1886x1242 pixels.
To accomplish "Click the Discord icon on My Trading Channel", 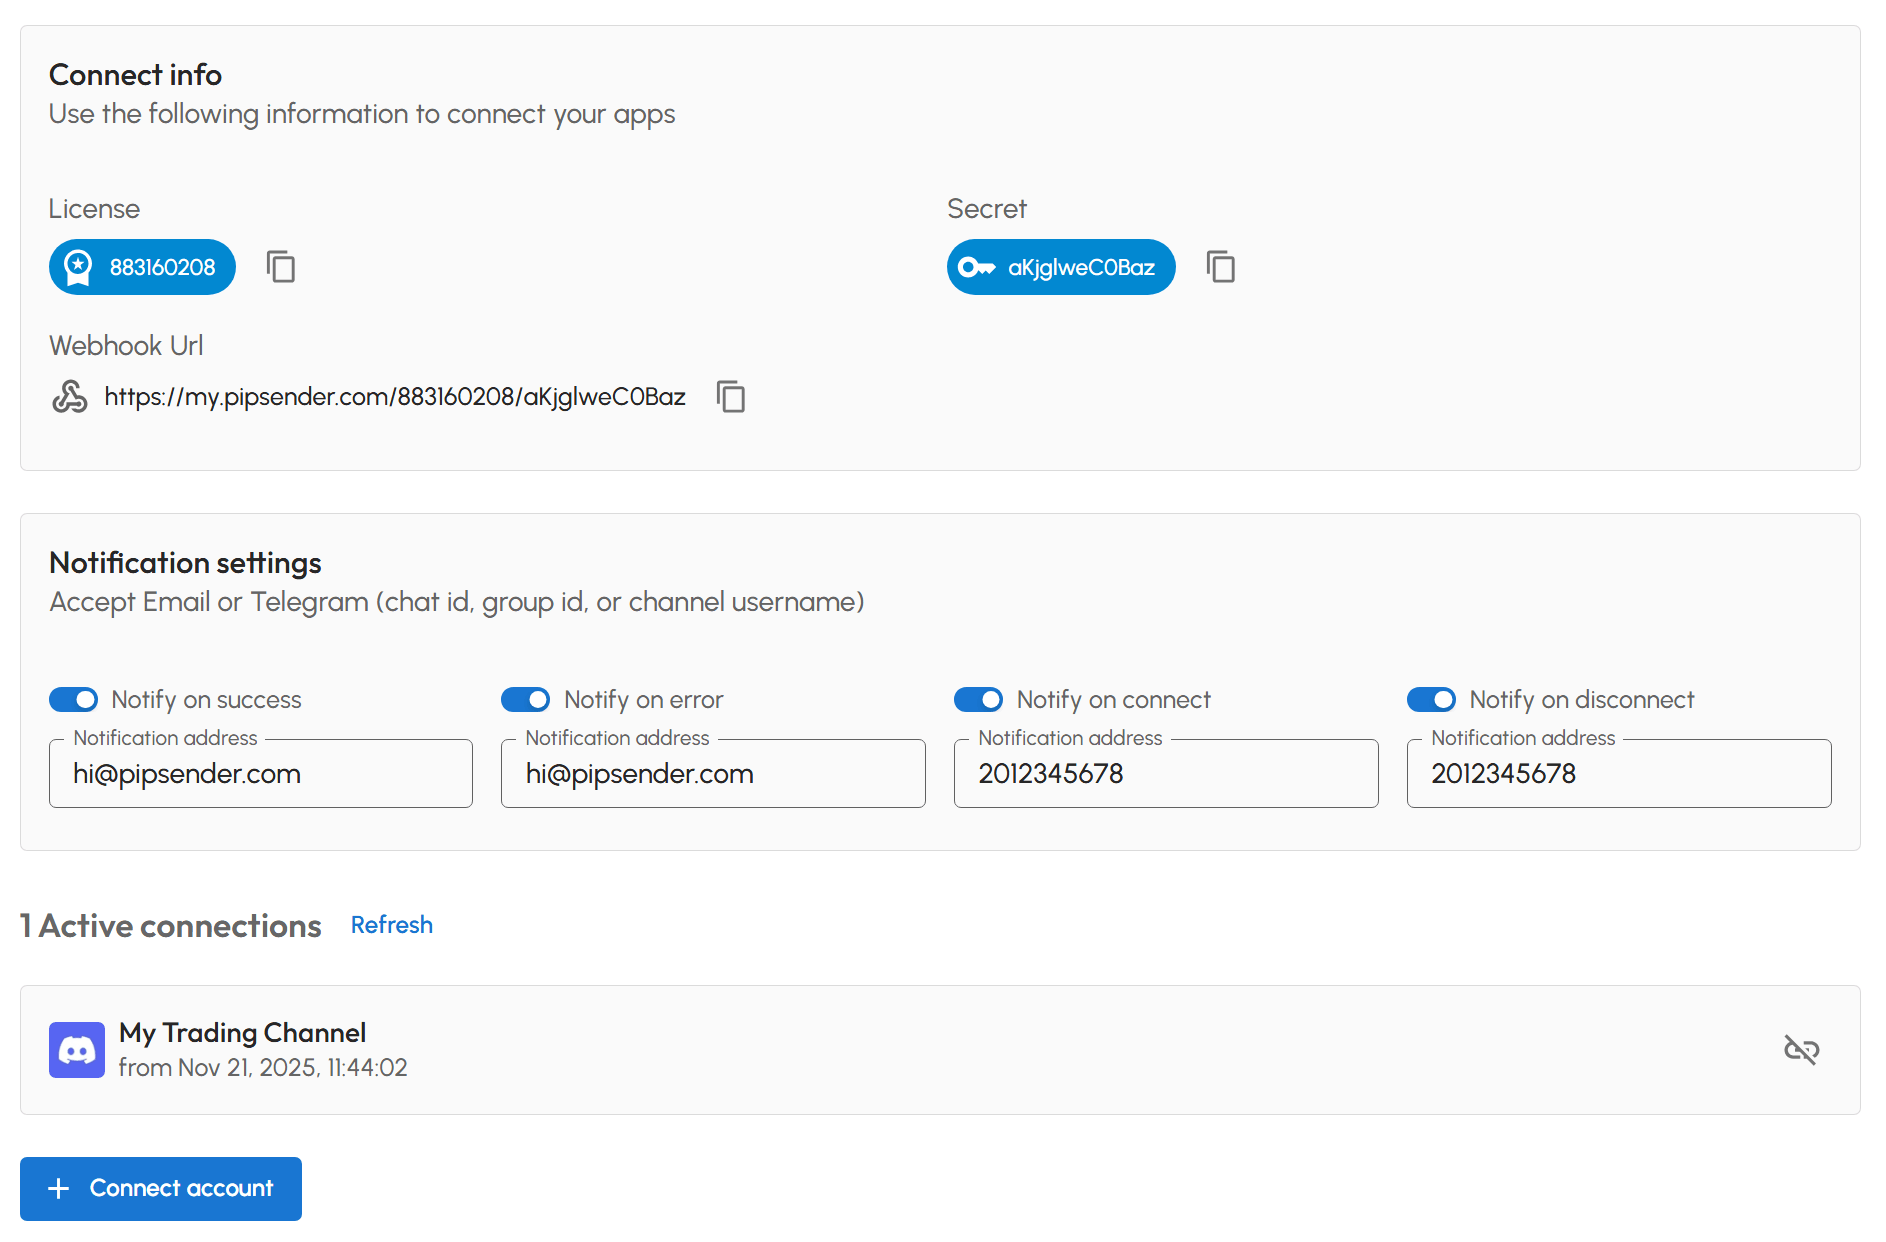I will (76, 1050).
